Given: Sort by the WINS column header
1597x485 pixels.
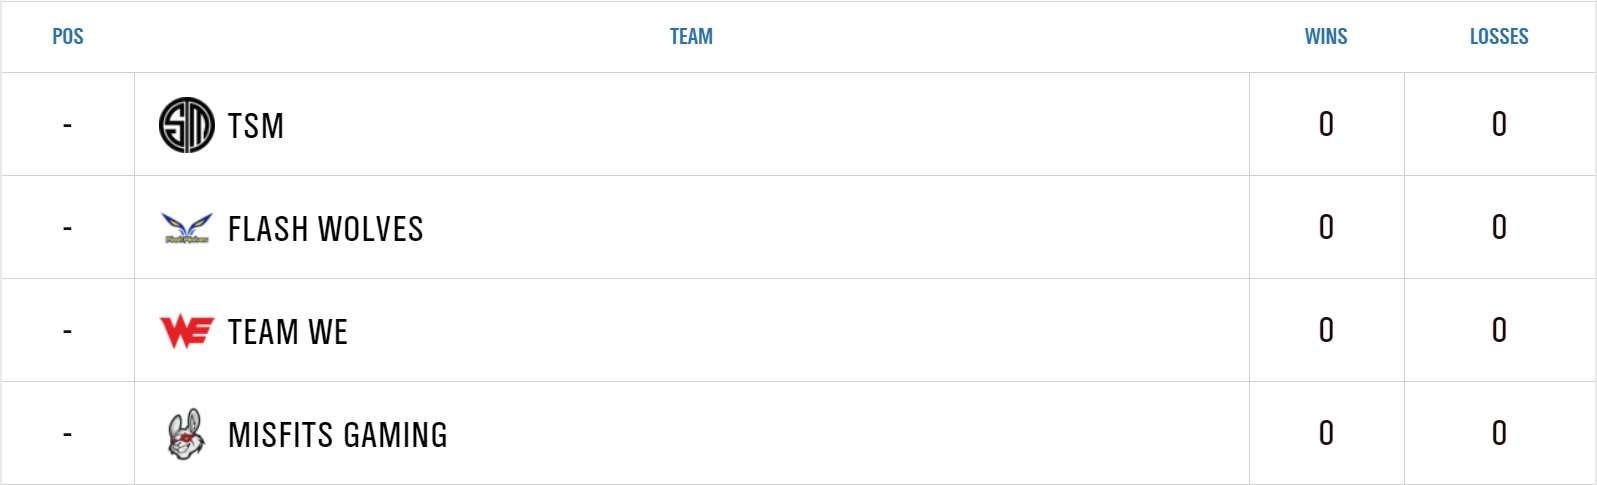Looking at the screenshot, I should [1326, 37].
